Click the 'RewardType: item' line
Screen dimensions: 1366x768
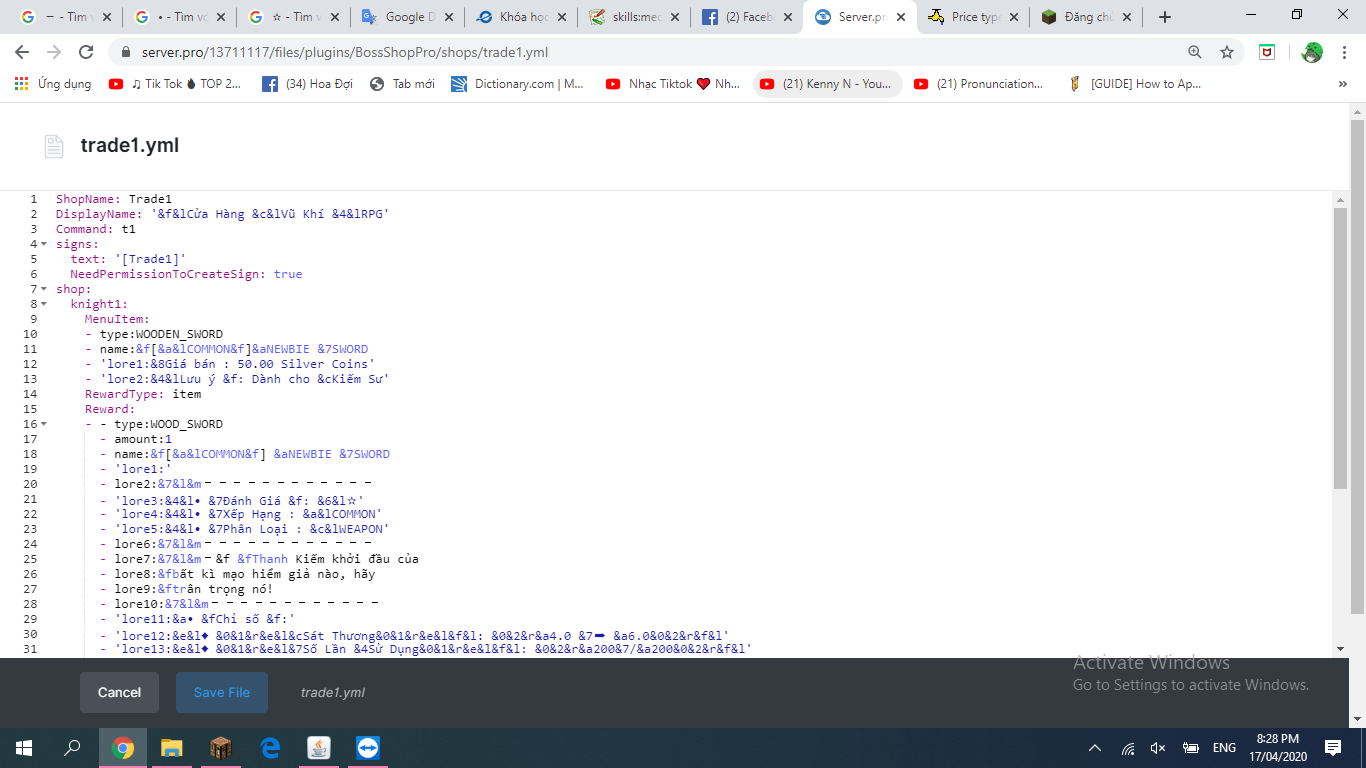pyautogui.click(x=143, y=394)
